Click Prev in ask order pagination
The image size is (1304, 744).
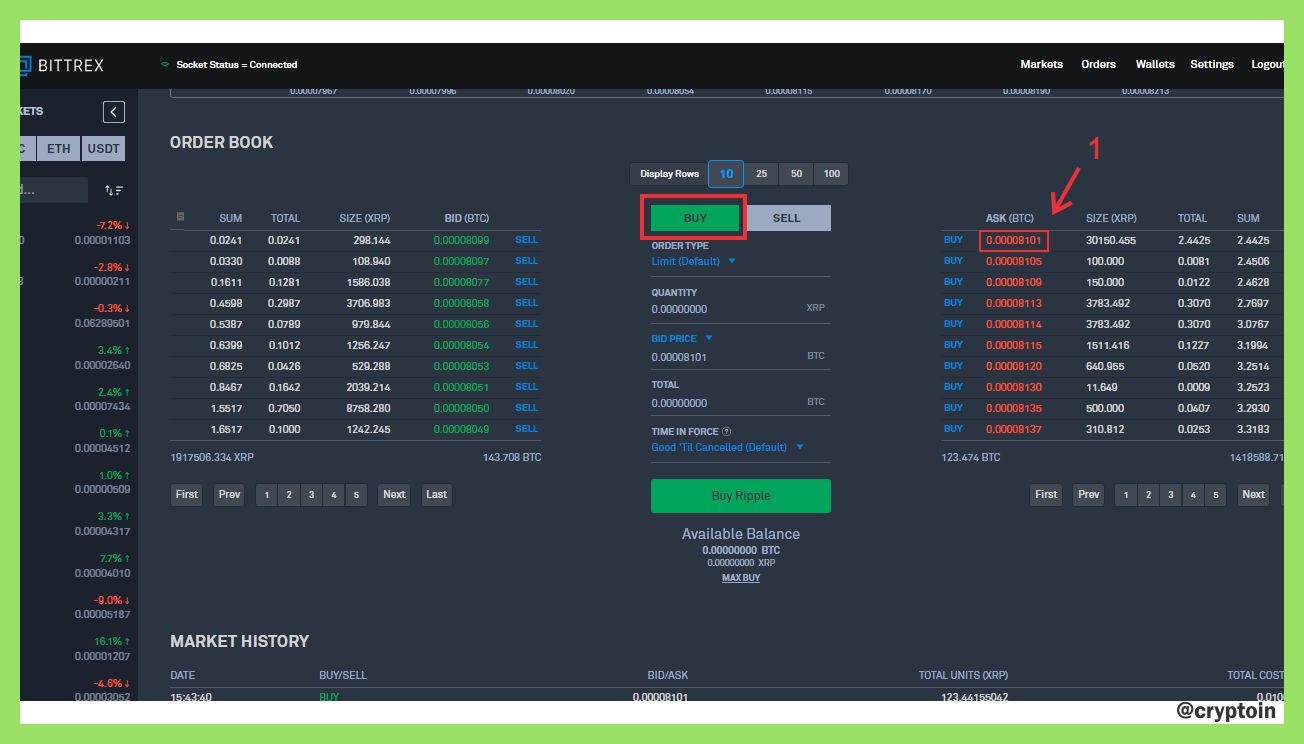point(1089,494)
